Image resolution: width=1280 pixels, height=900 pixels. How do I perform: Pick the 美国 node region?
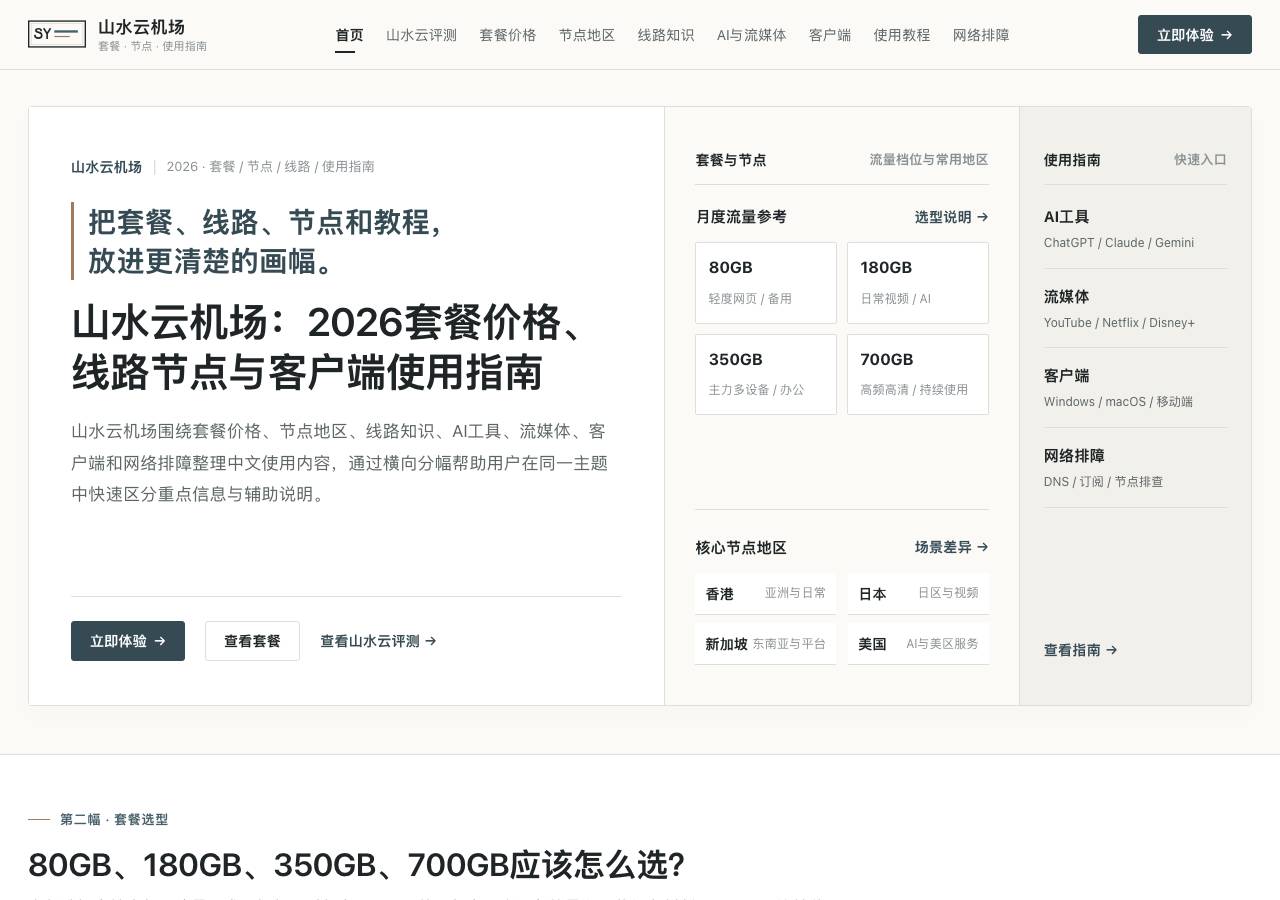(x=918, y=644)
